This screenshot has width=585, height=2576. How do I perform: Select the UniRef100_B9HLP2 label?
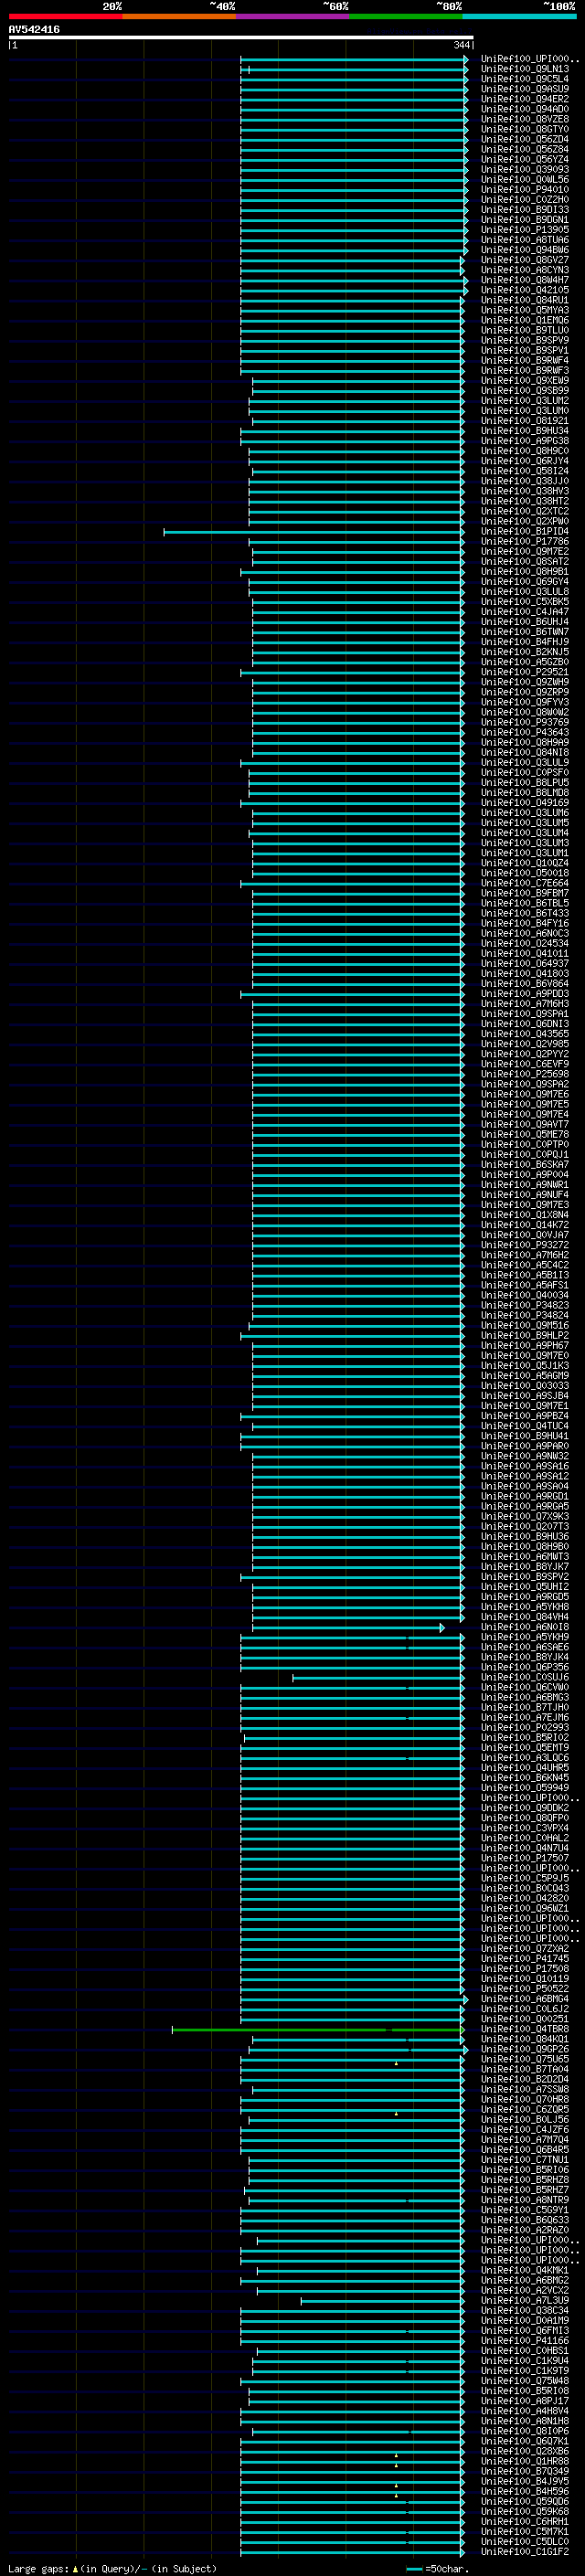(x=524, y=1336)
